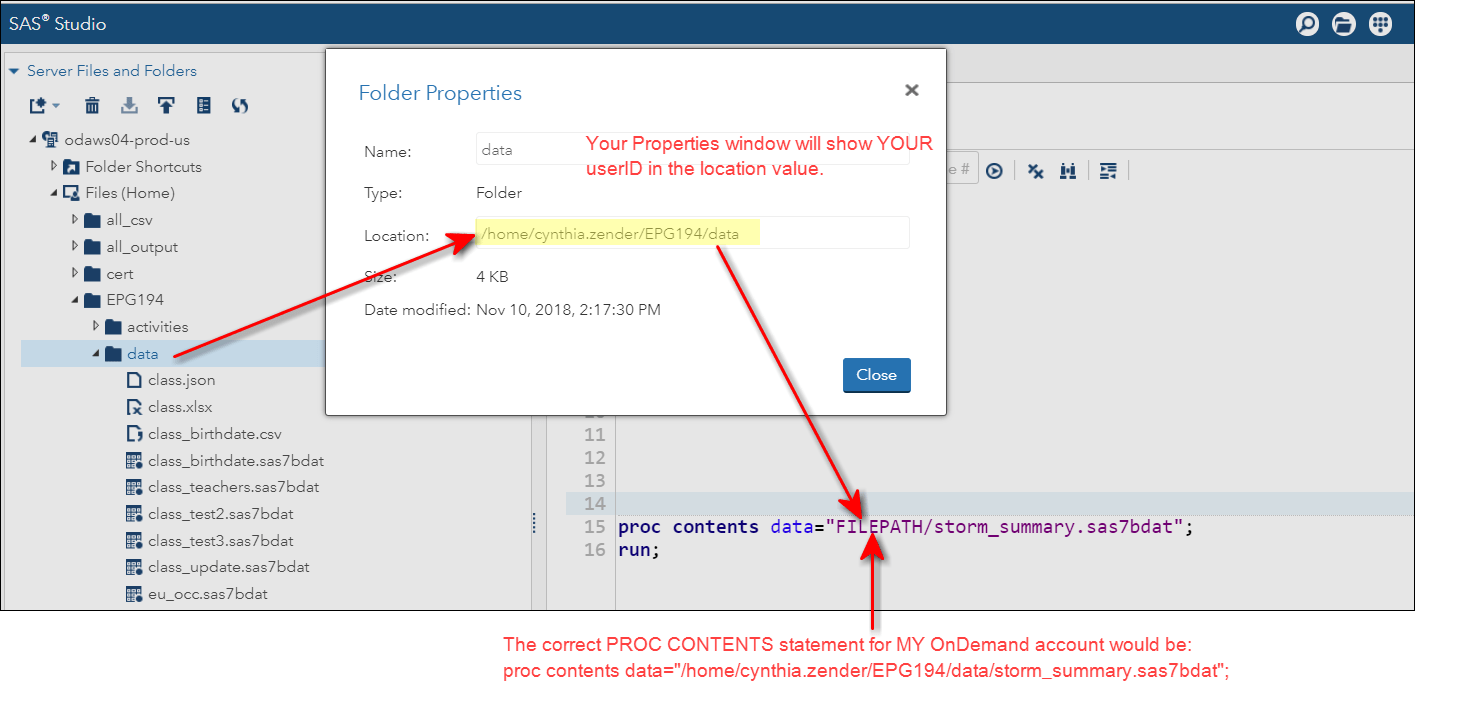Screen dimensions: 1472x706
Task: Open the Search tool in the top banner
Action: tap(1307, 23)
